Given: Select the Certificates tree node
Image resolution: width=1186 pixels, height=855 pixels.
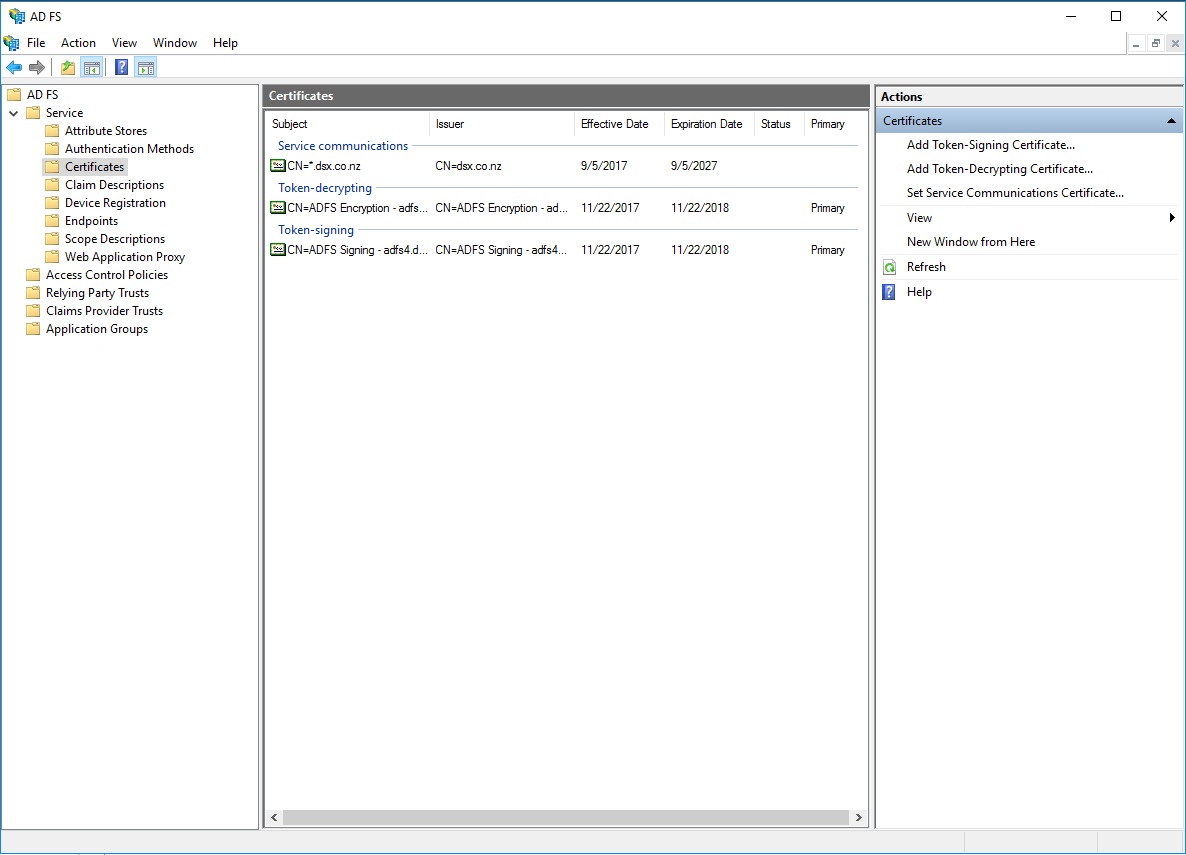Looking at the screenshot, I should [95, 166].
